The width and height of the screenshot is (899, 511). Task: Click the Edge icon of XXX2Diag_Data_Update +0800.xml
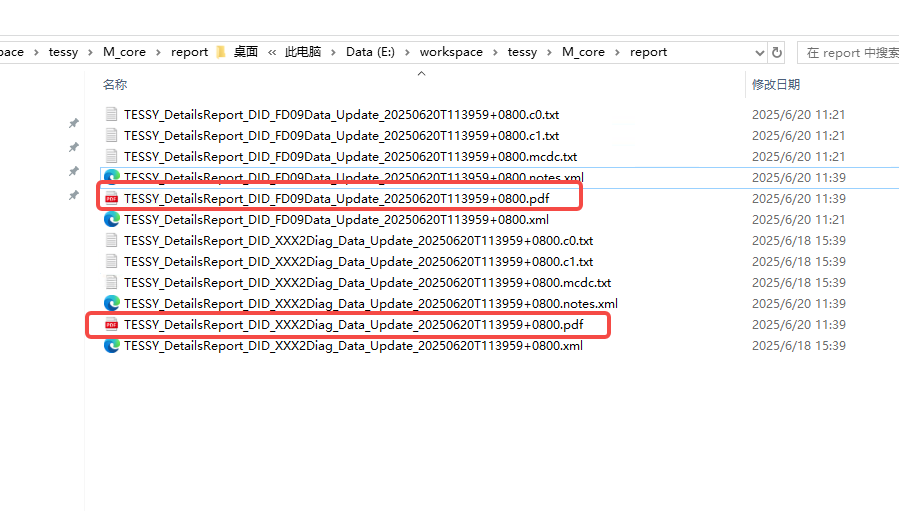pyautogui.click(x=111, y=345)
